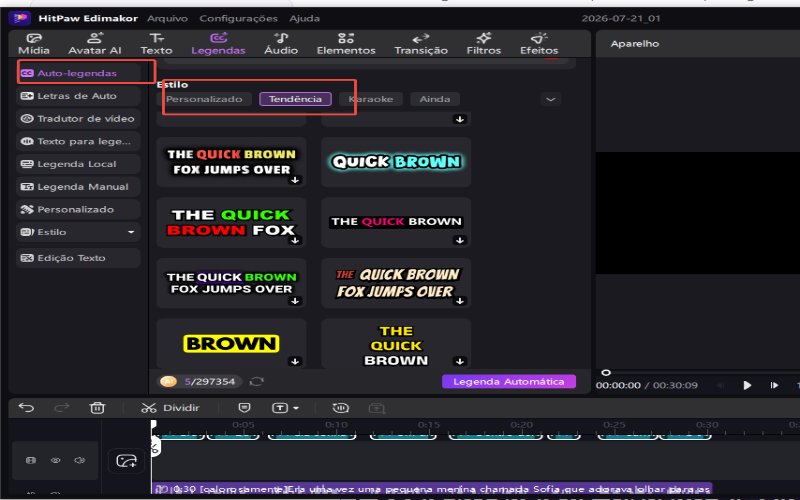Image resolution: width=800 pixels, height=500 pixels.
Task: Open Tradutor de vídeo
Action: [x=78, y=118]
